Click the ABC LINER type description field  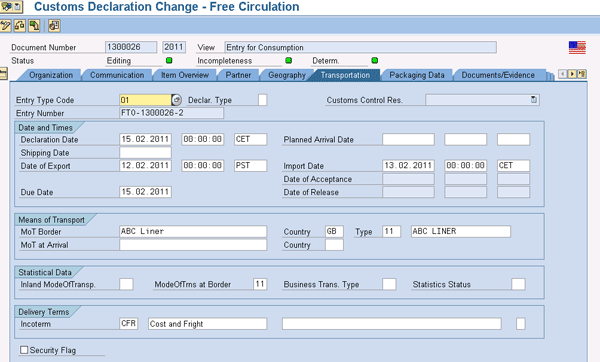point(461,232)
